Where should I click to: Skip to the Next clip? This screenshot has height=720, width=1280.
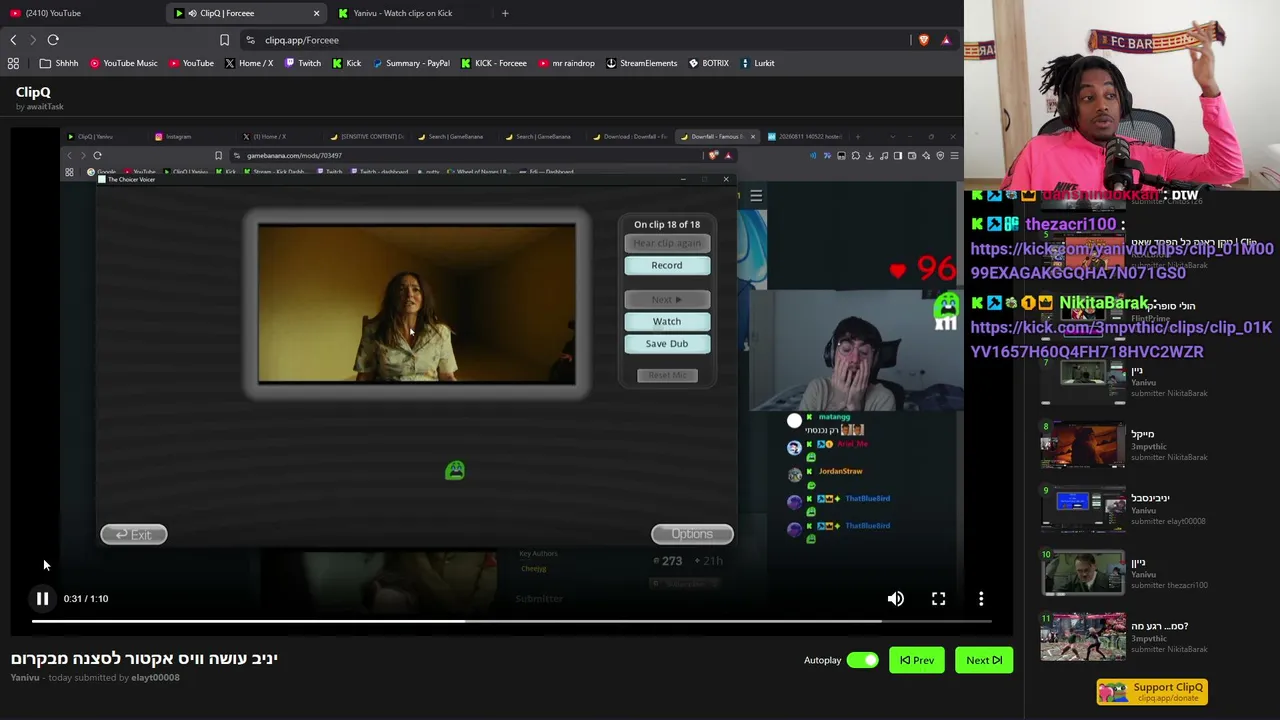point(984,660)
